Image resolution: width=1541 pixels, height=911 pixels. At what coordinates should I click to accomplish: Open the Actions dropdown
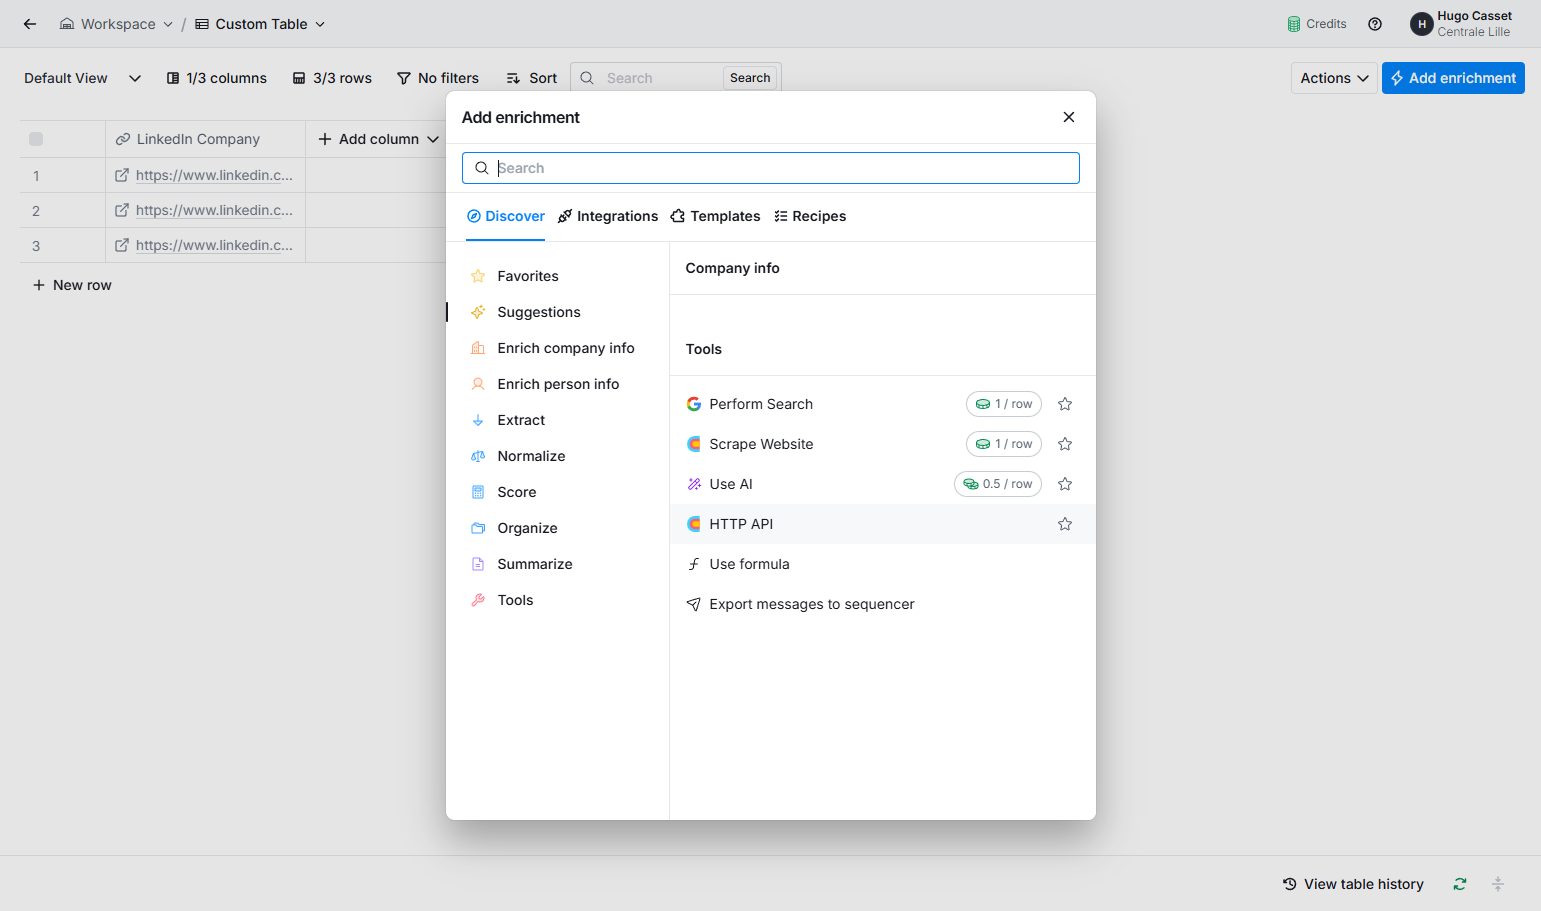coord(1334,78)
